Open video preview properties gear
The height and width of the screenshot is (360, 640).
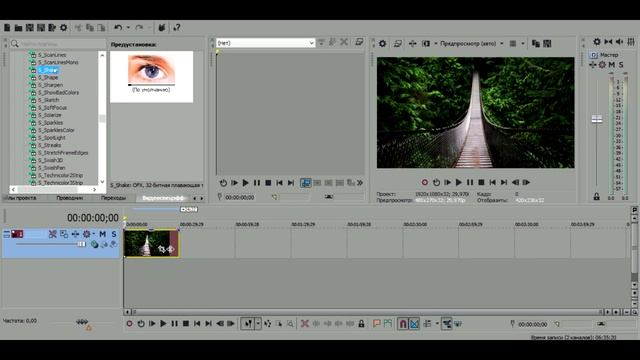382,43
